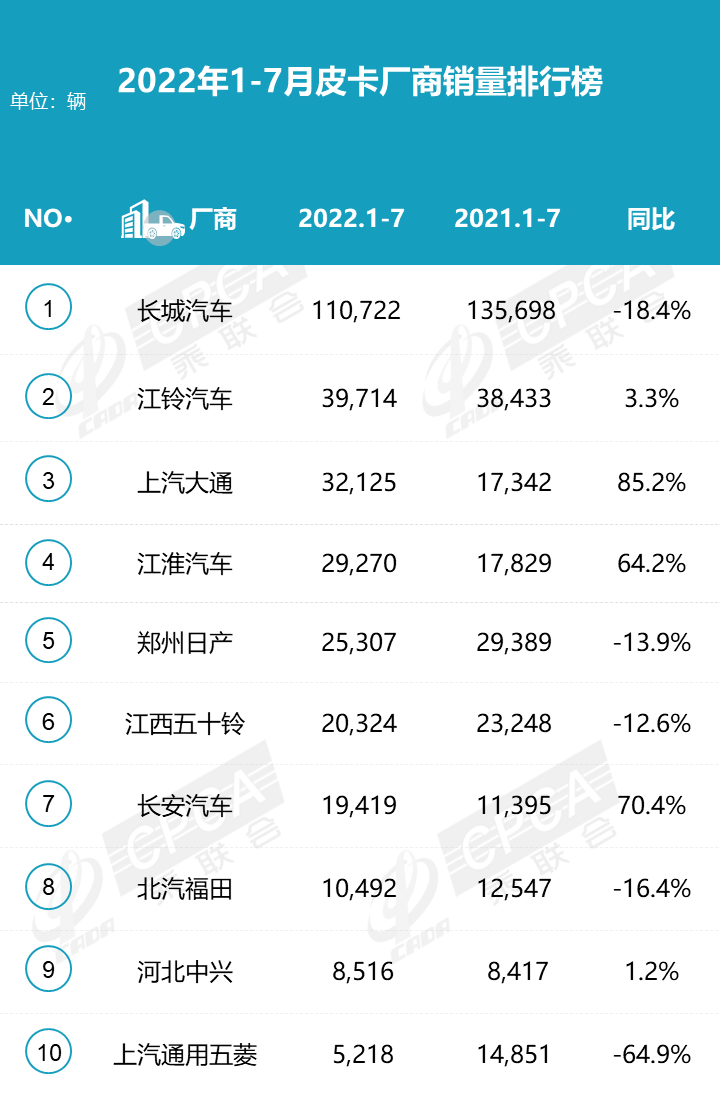Click the factory and truck icon
This screenshot has width=720, height=1096.
(x=152, y=220)
